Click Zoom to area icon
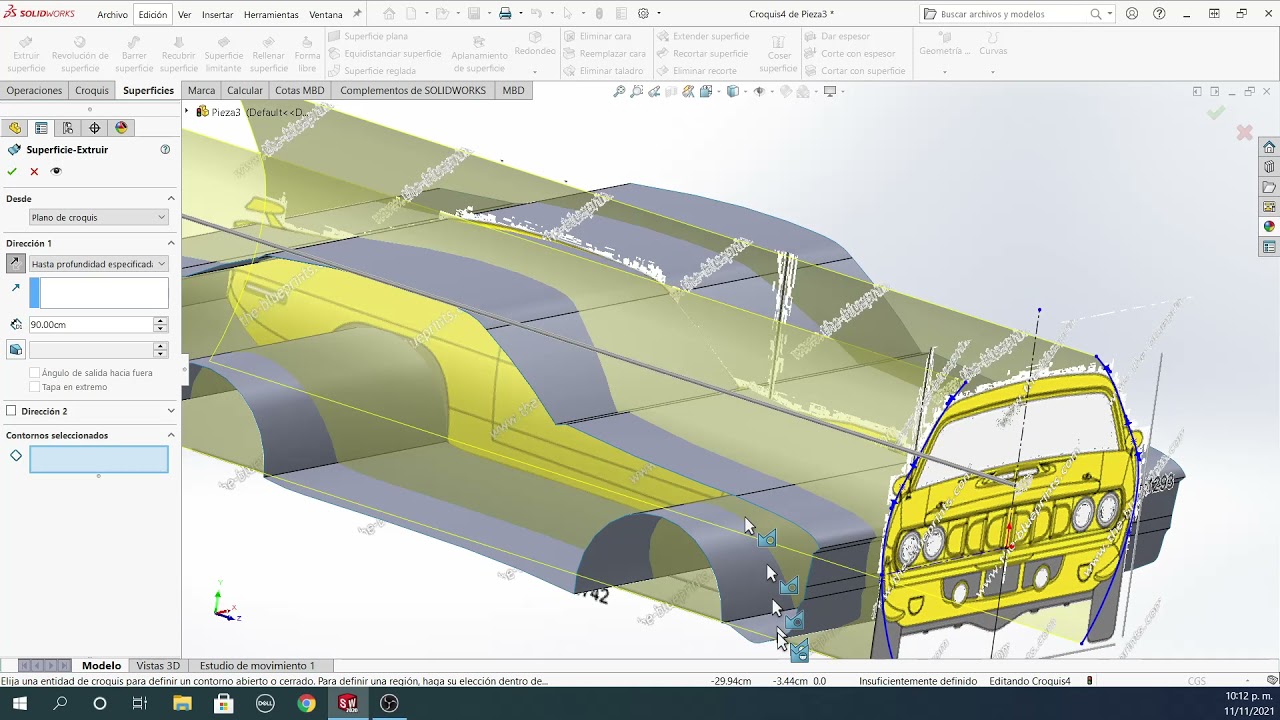The height and width of the screenshot is (720, 1280). pos(636,91)
